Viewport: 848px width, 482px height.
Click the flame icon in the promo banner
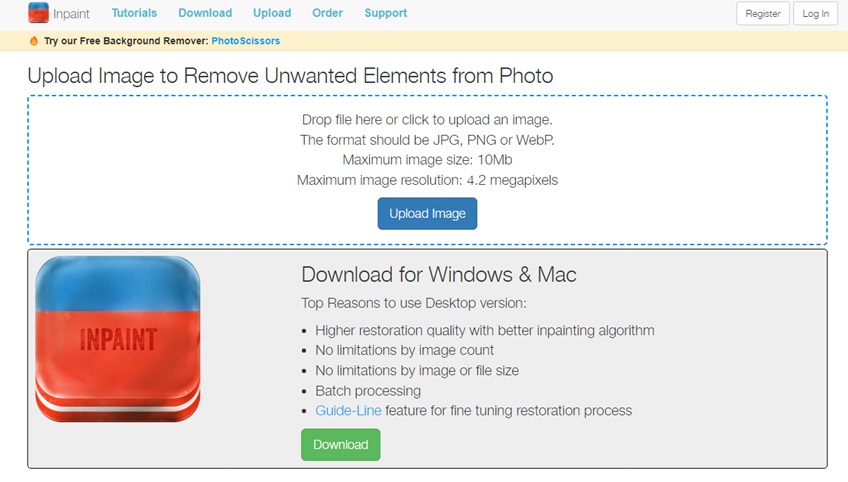34,41
